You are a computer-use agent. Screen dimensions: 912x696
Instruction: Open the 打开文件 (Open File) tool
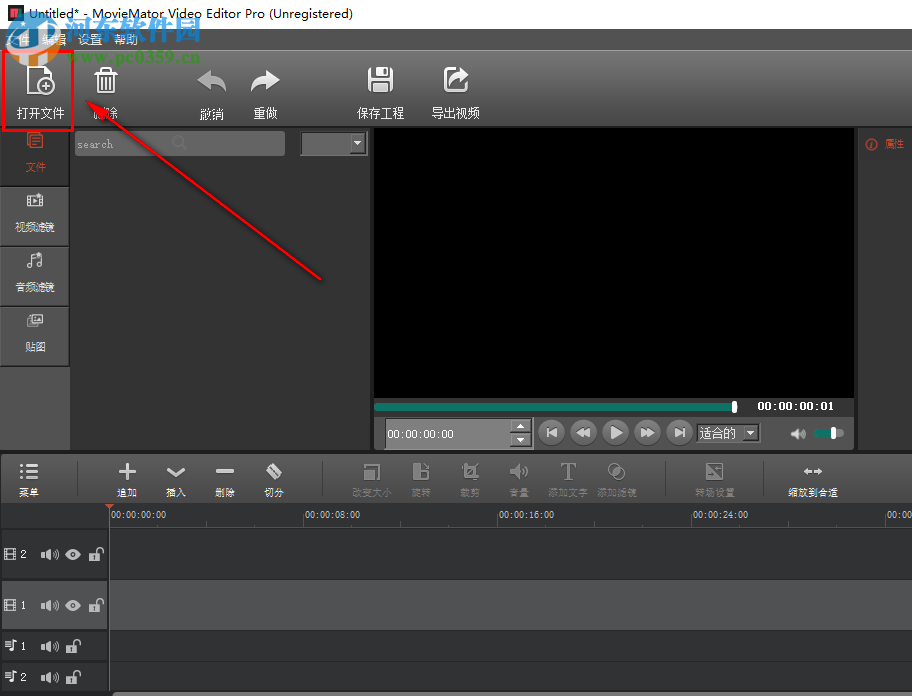(x=39, y=89)
